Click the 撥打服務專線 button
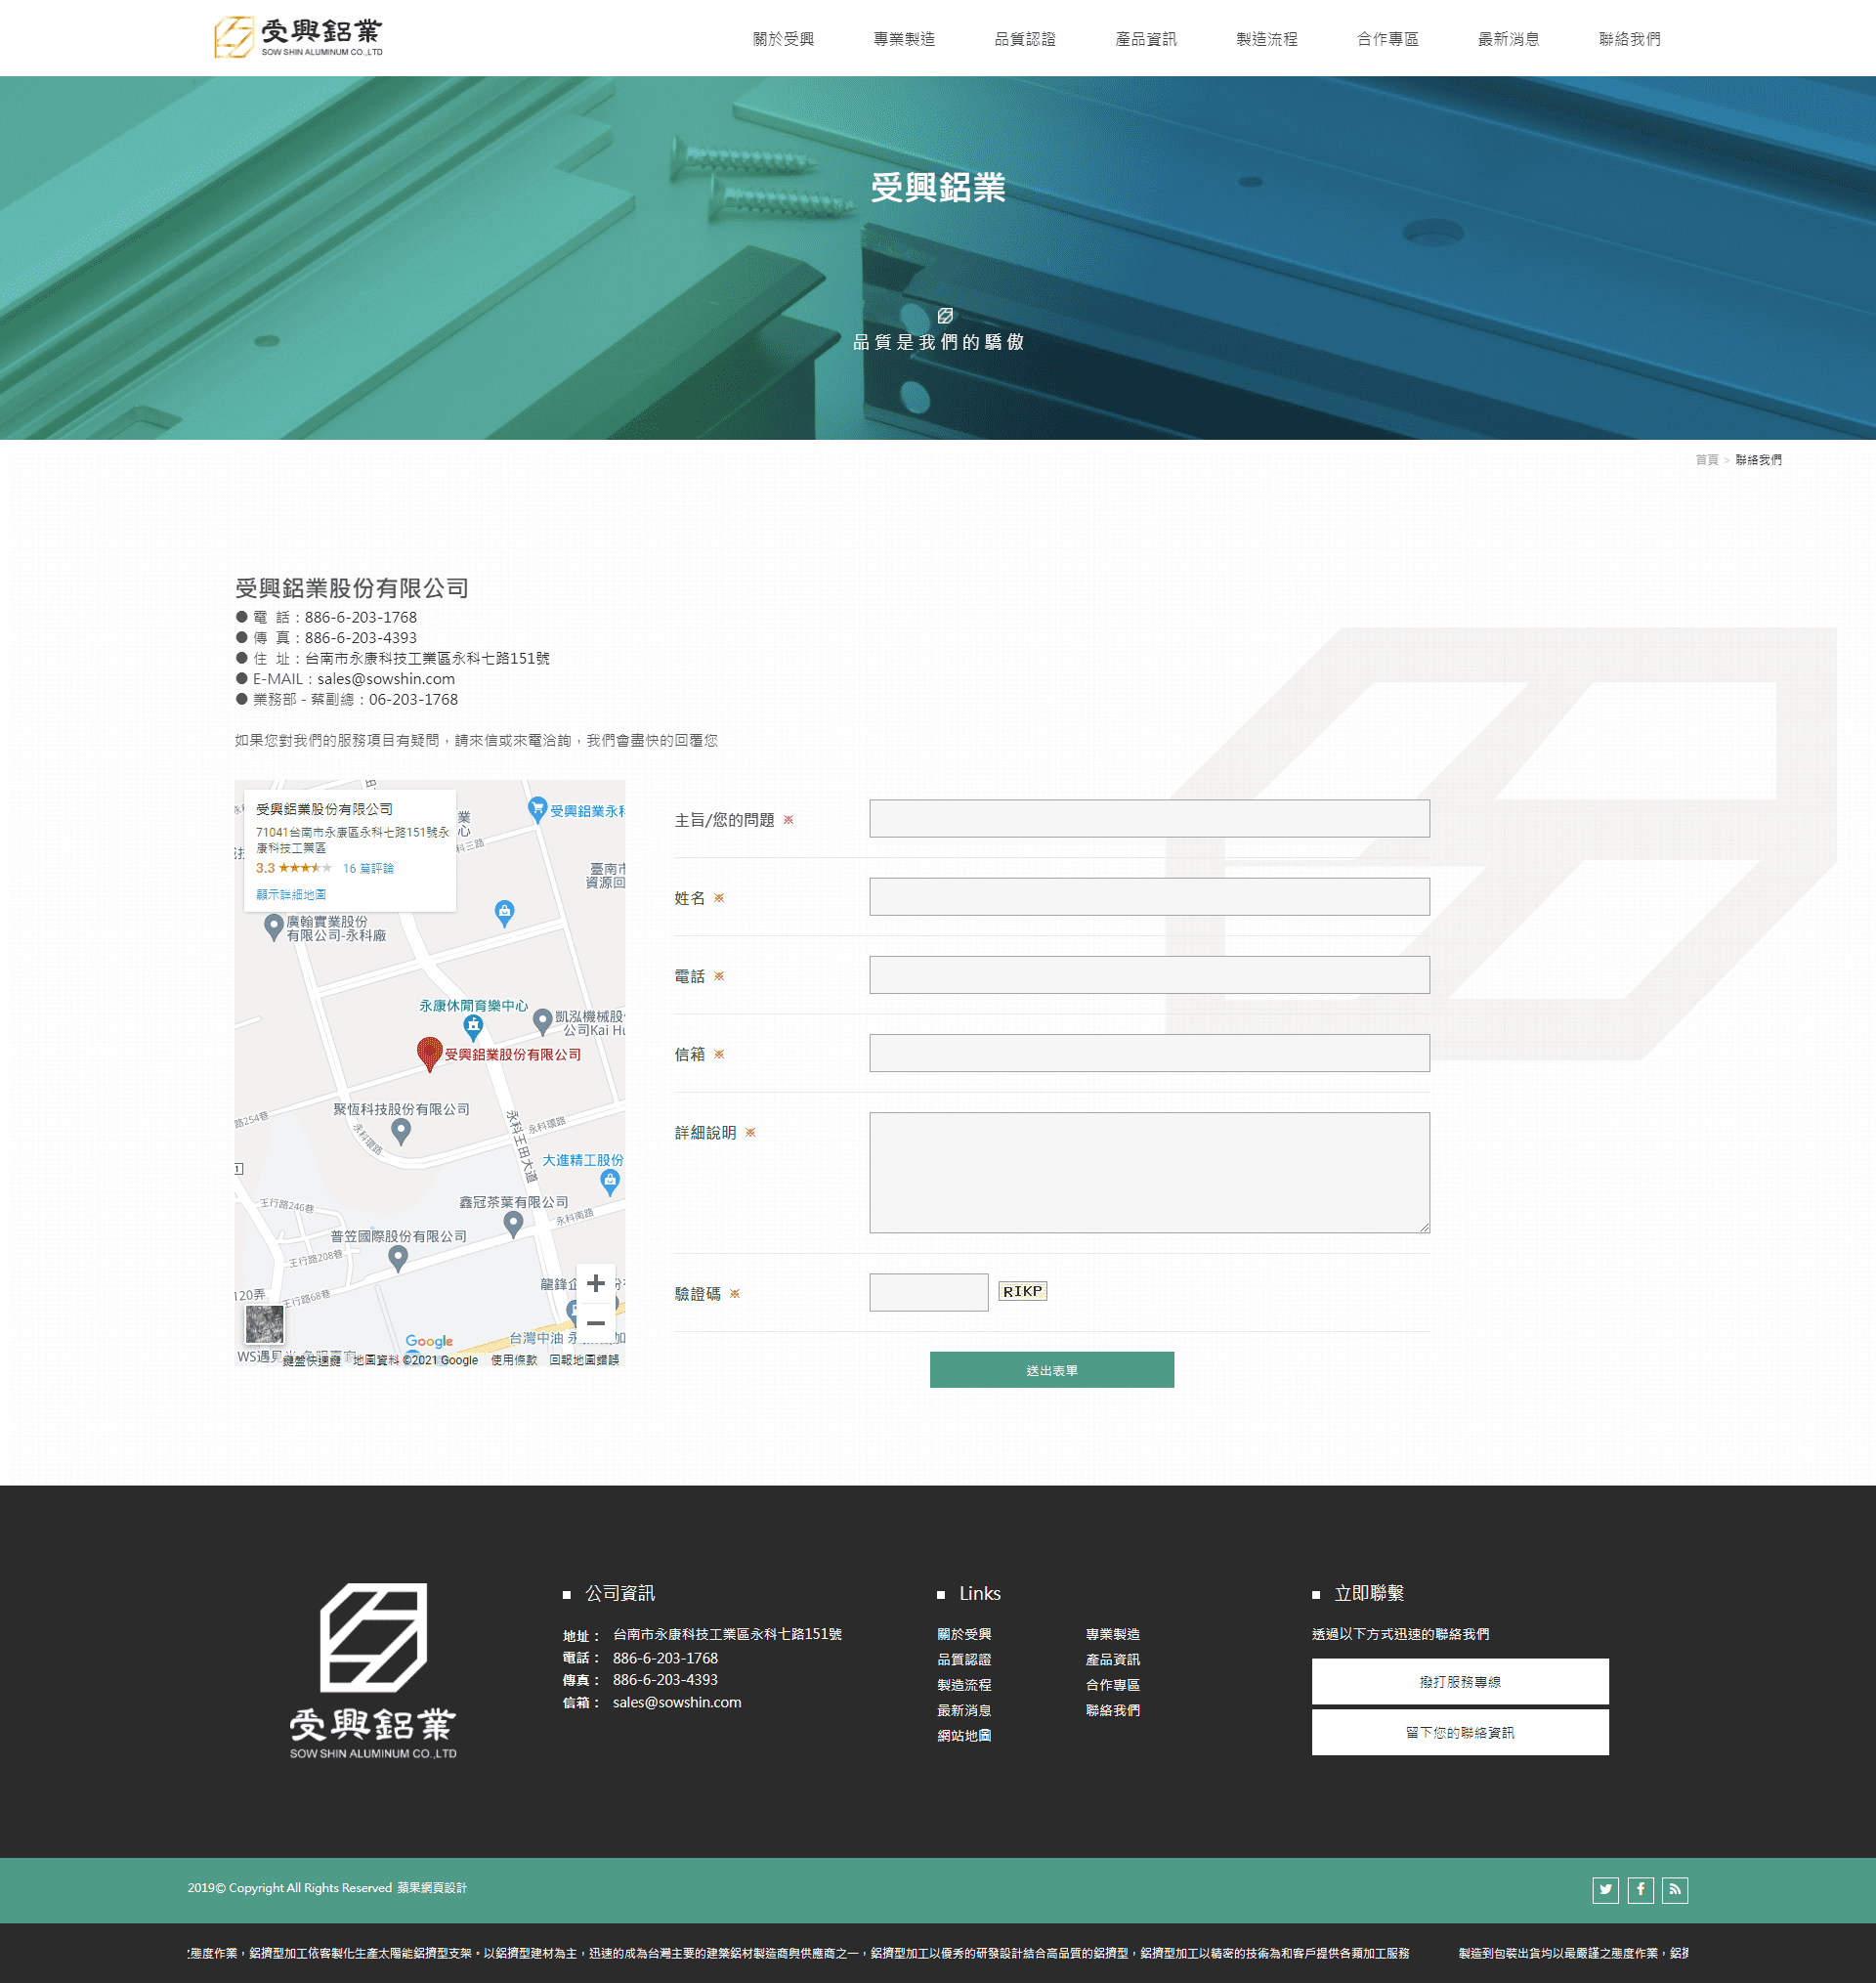The width and height of the screenshot is (1876, 1983). tap(1460, 1682)
